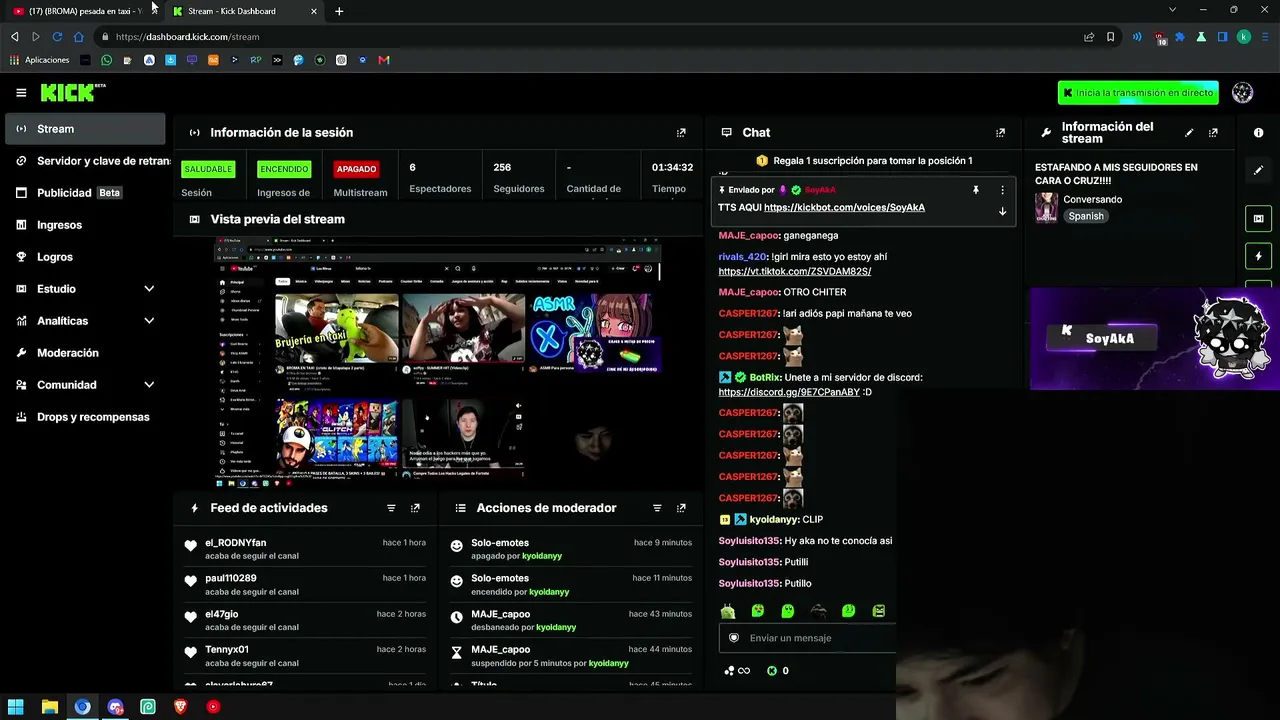The width and height of the screenshot is (1280, 720).
Task: Open File Explorer from taskbar
Action: 49,707
